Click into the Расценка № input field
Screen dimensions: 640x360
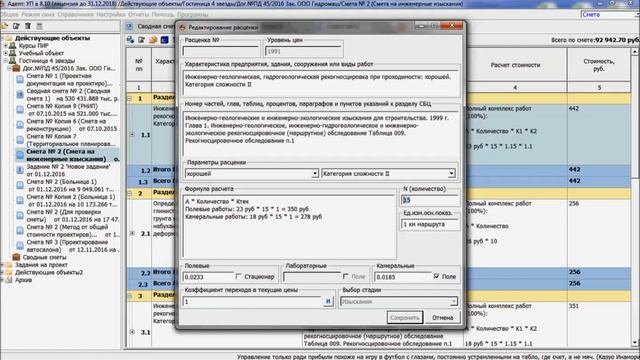(220, 51)
